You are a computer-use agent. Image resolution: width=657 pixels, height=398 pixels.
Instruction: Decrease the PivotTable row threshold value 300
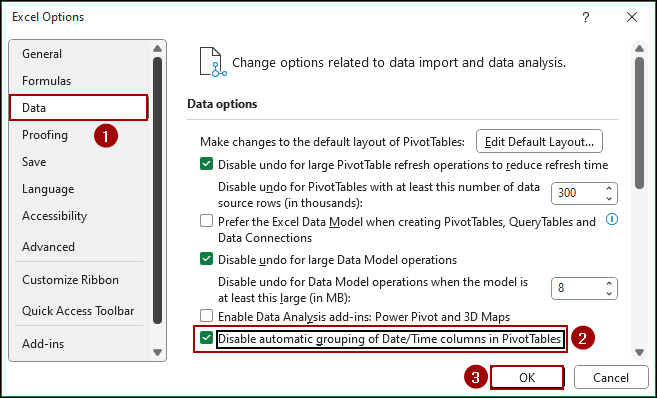point(609,198)
